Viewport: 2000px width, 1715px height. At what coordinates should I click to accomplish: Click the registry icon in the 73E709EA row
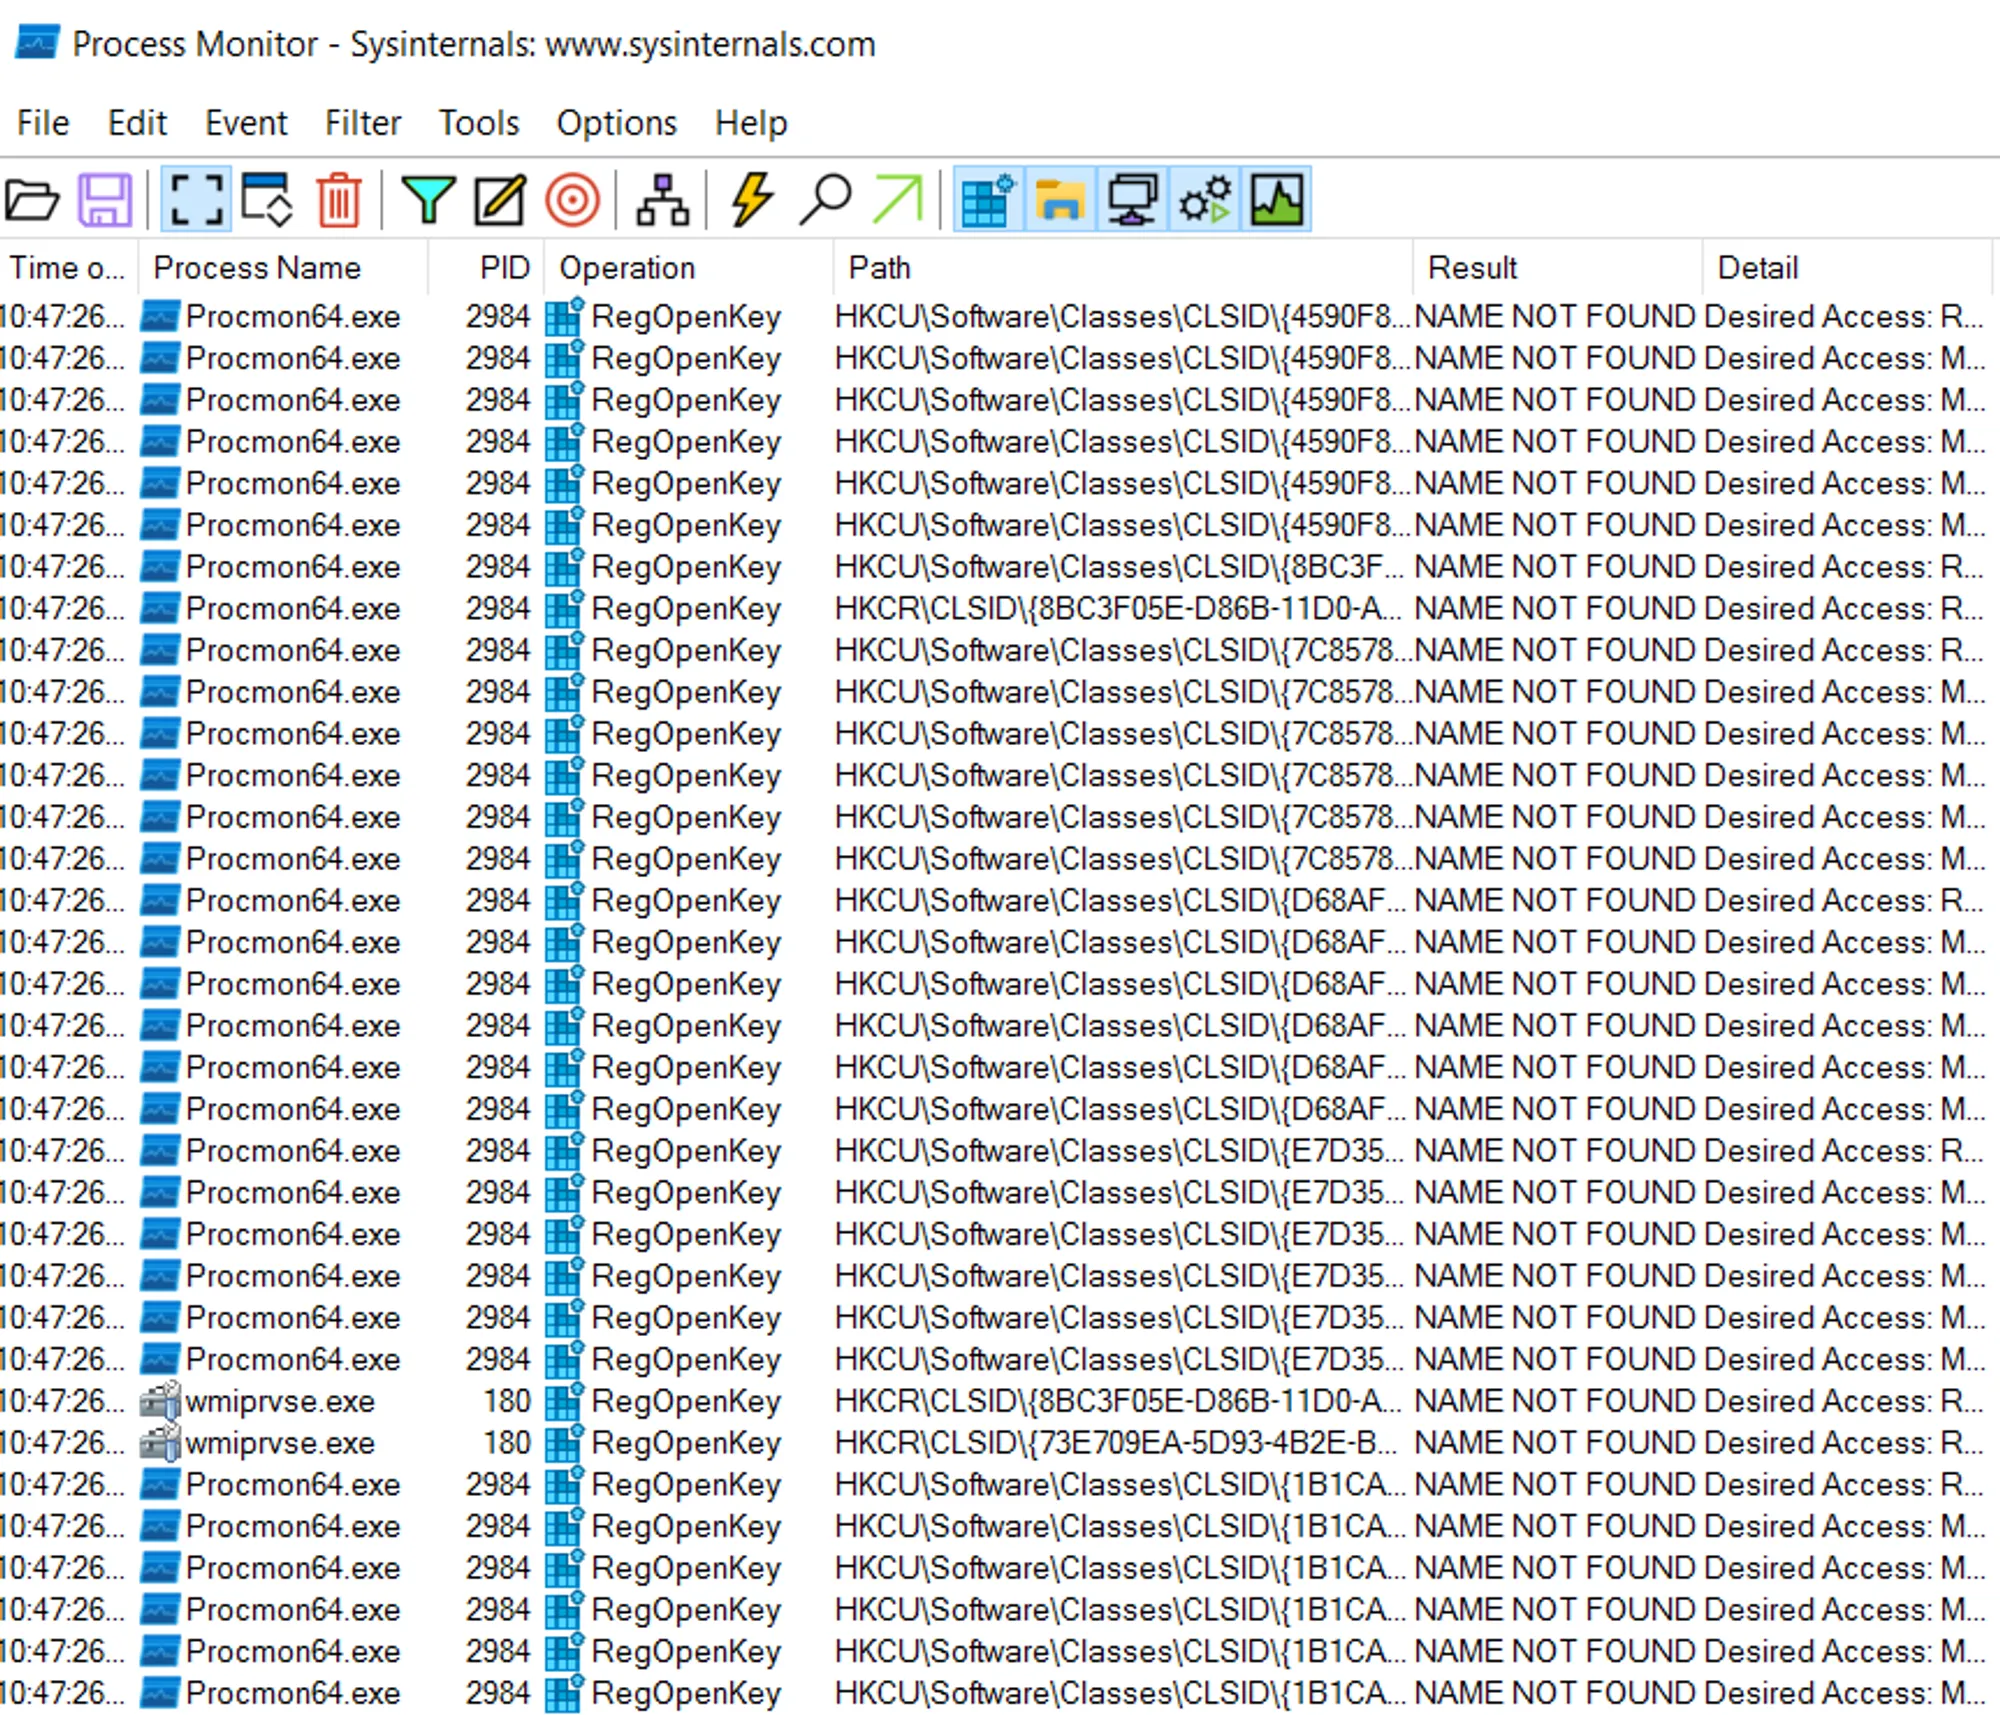pyautogui.click(x=564, y=1444)
